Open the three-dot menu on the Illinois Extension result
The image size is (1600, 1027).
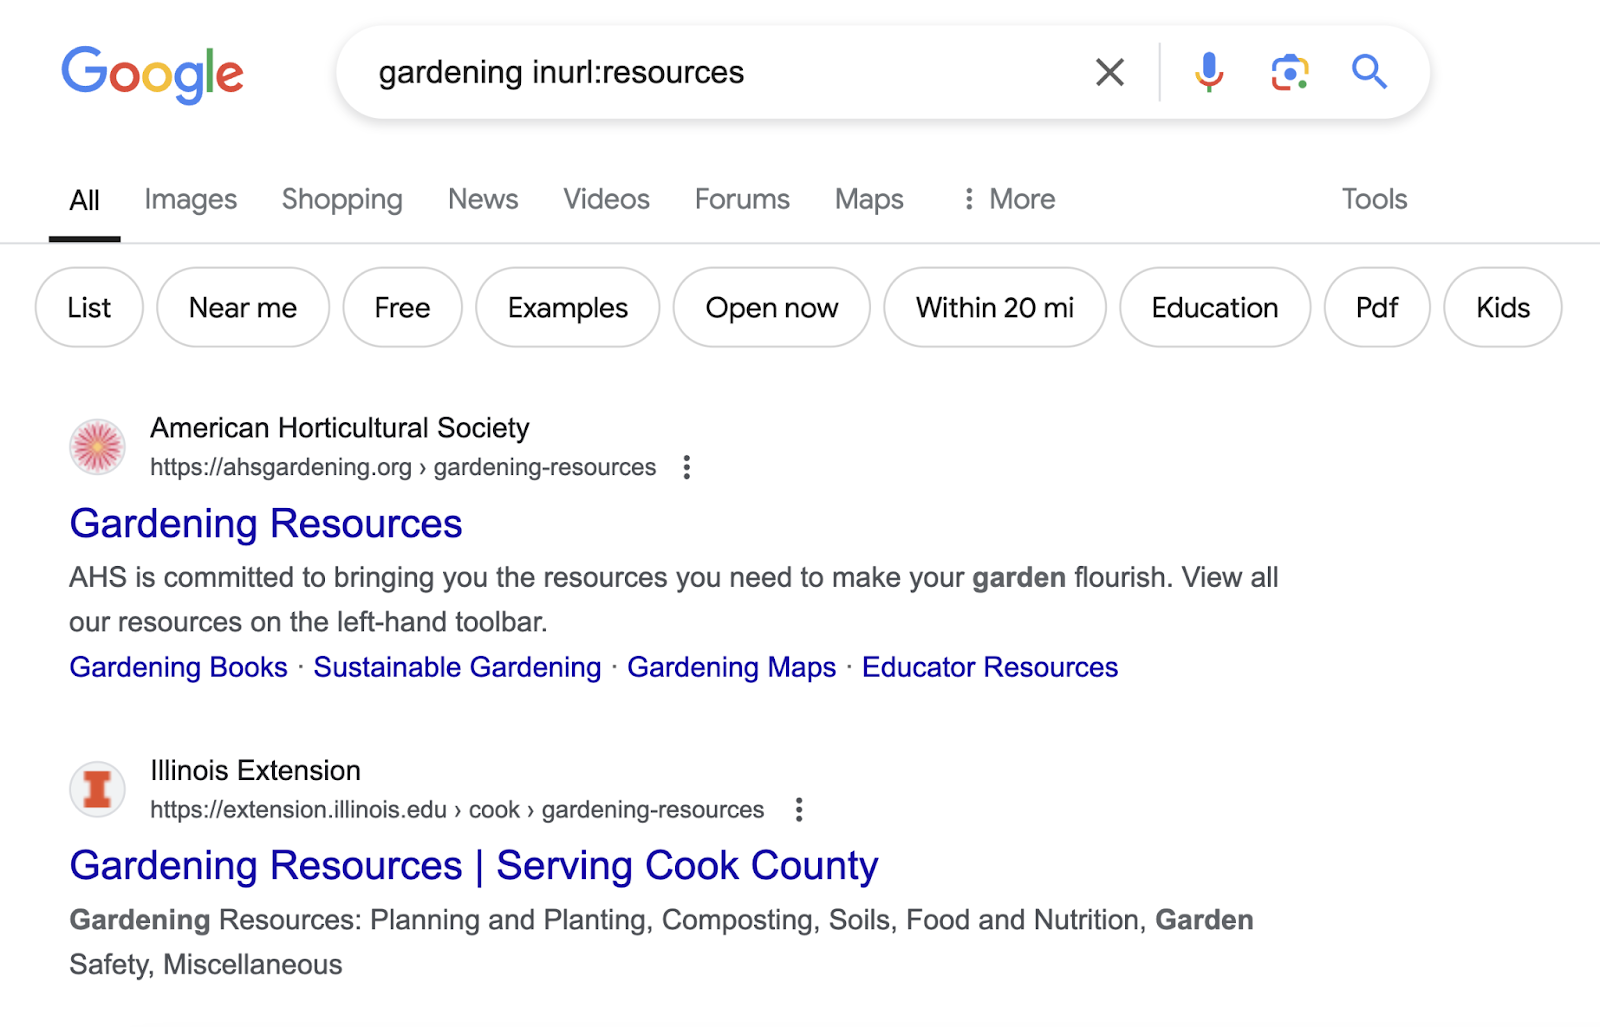pos(799,809)
